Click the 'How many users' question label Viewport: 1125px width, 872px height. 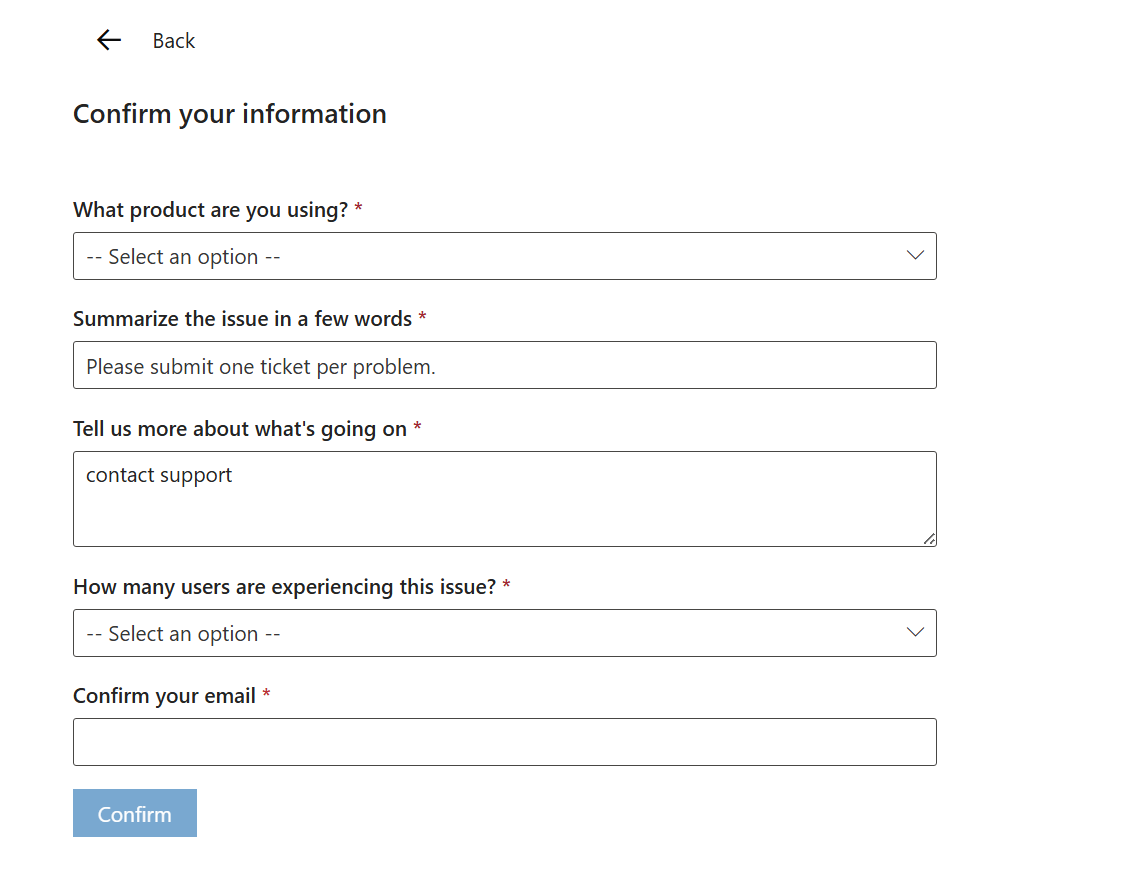284,587
